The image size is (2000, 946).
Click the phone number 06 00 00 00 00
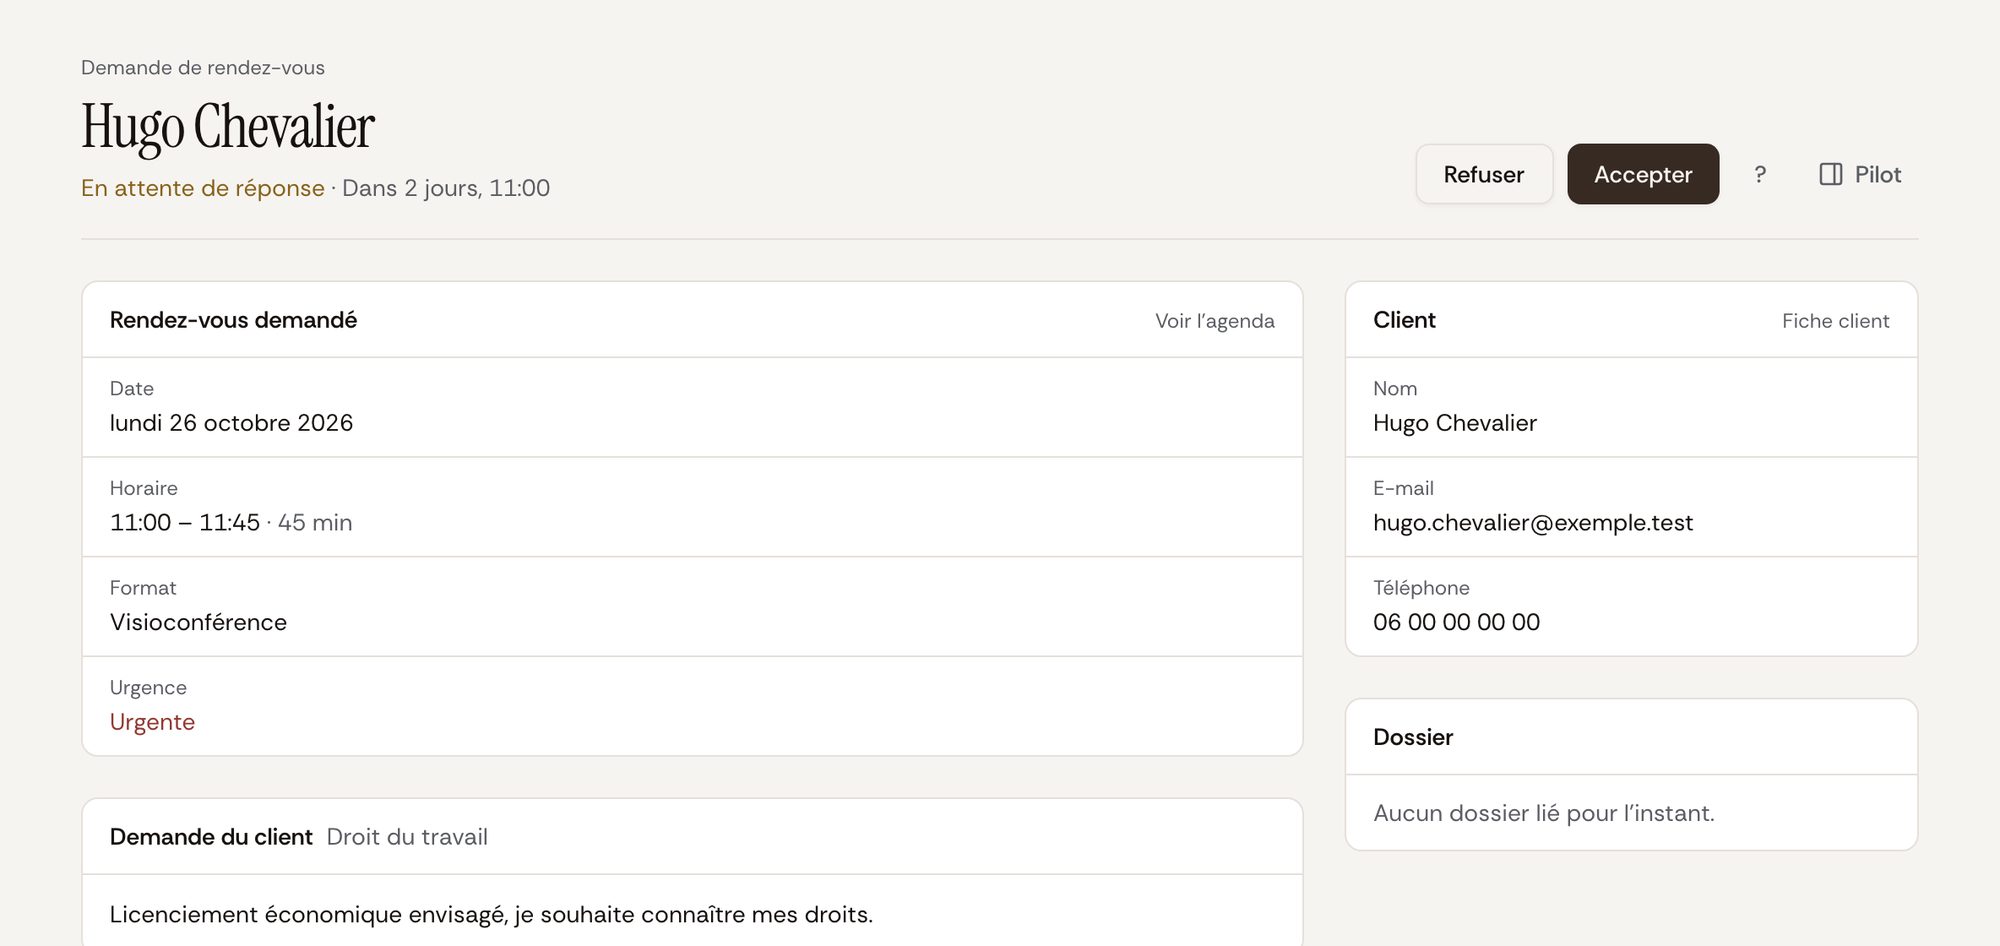click(1456, 622)
